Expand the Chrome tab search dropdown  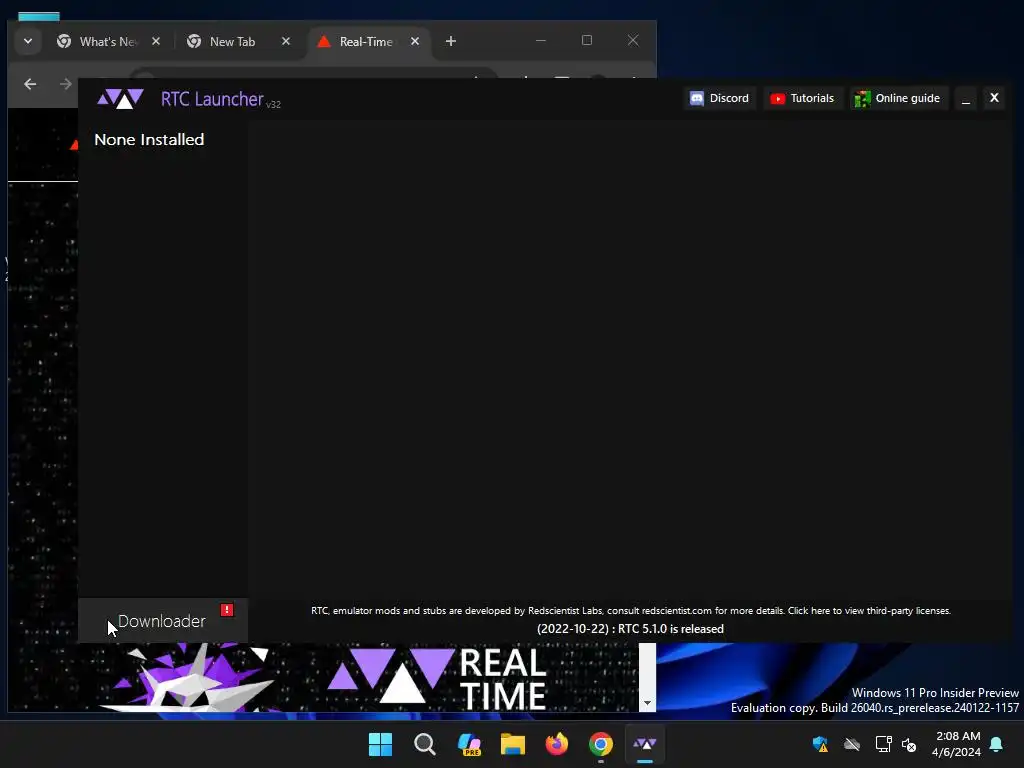click(x=28, y=41)
